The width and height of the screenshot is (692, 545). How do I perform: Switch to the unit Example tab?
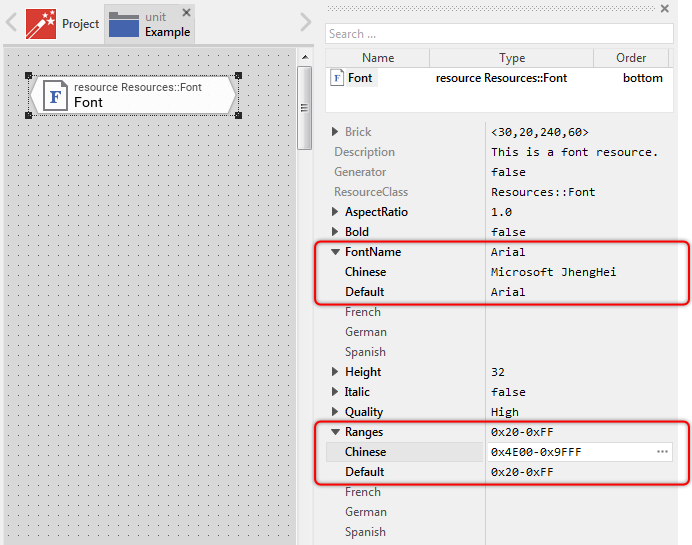click(x=167, y=24)
